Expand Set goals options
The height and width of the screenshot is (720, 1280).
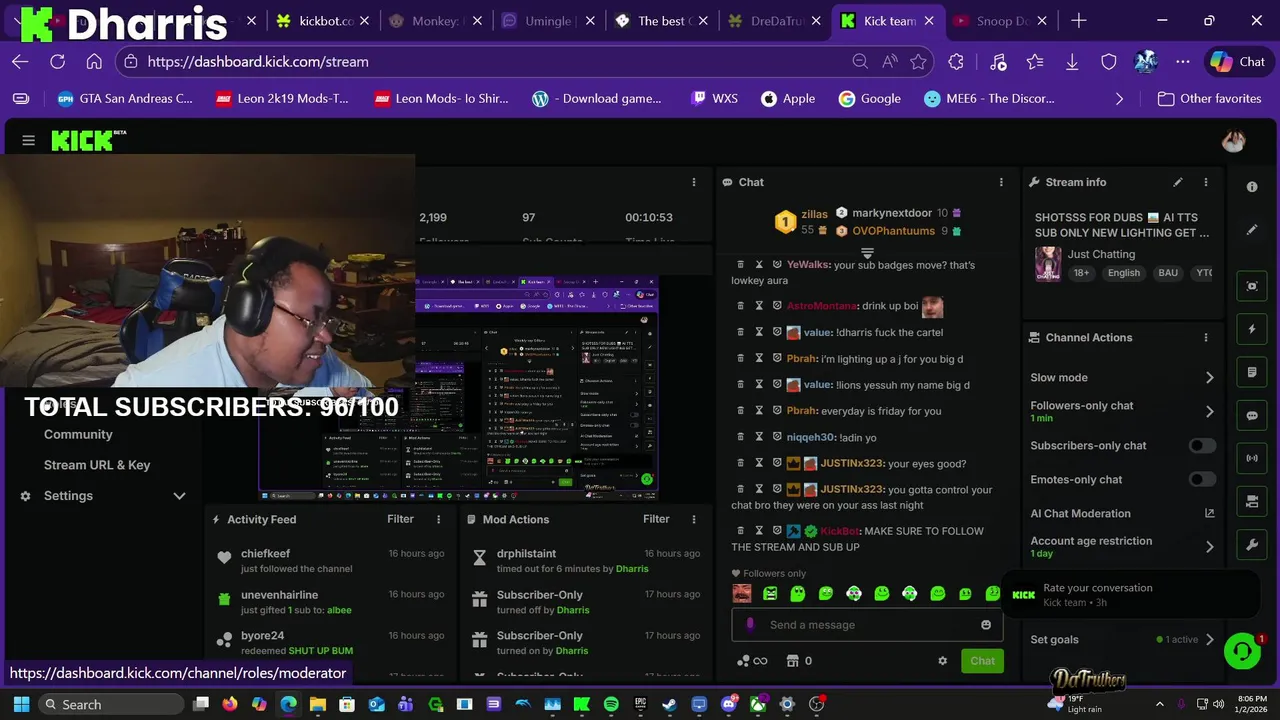coord(1209,640)
